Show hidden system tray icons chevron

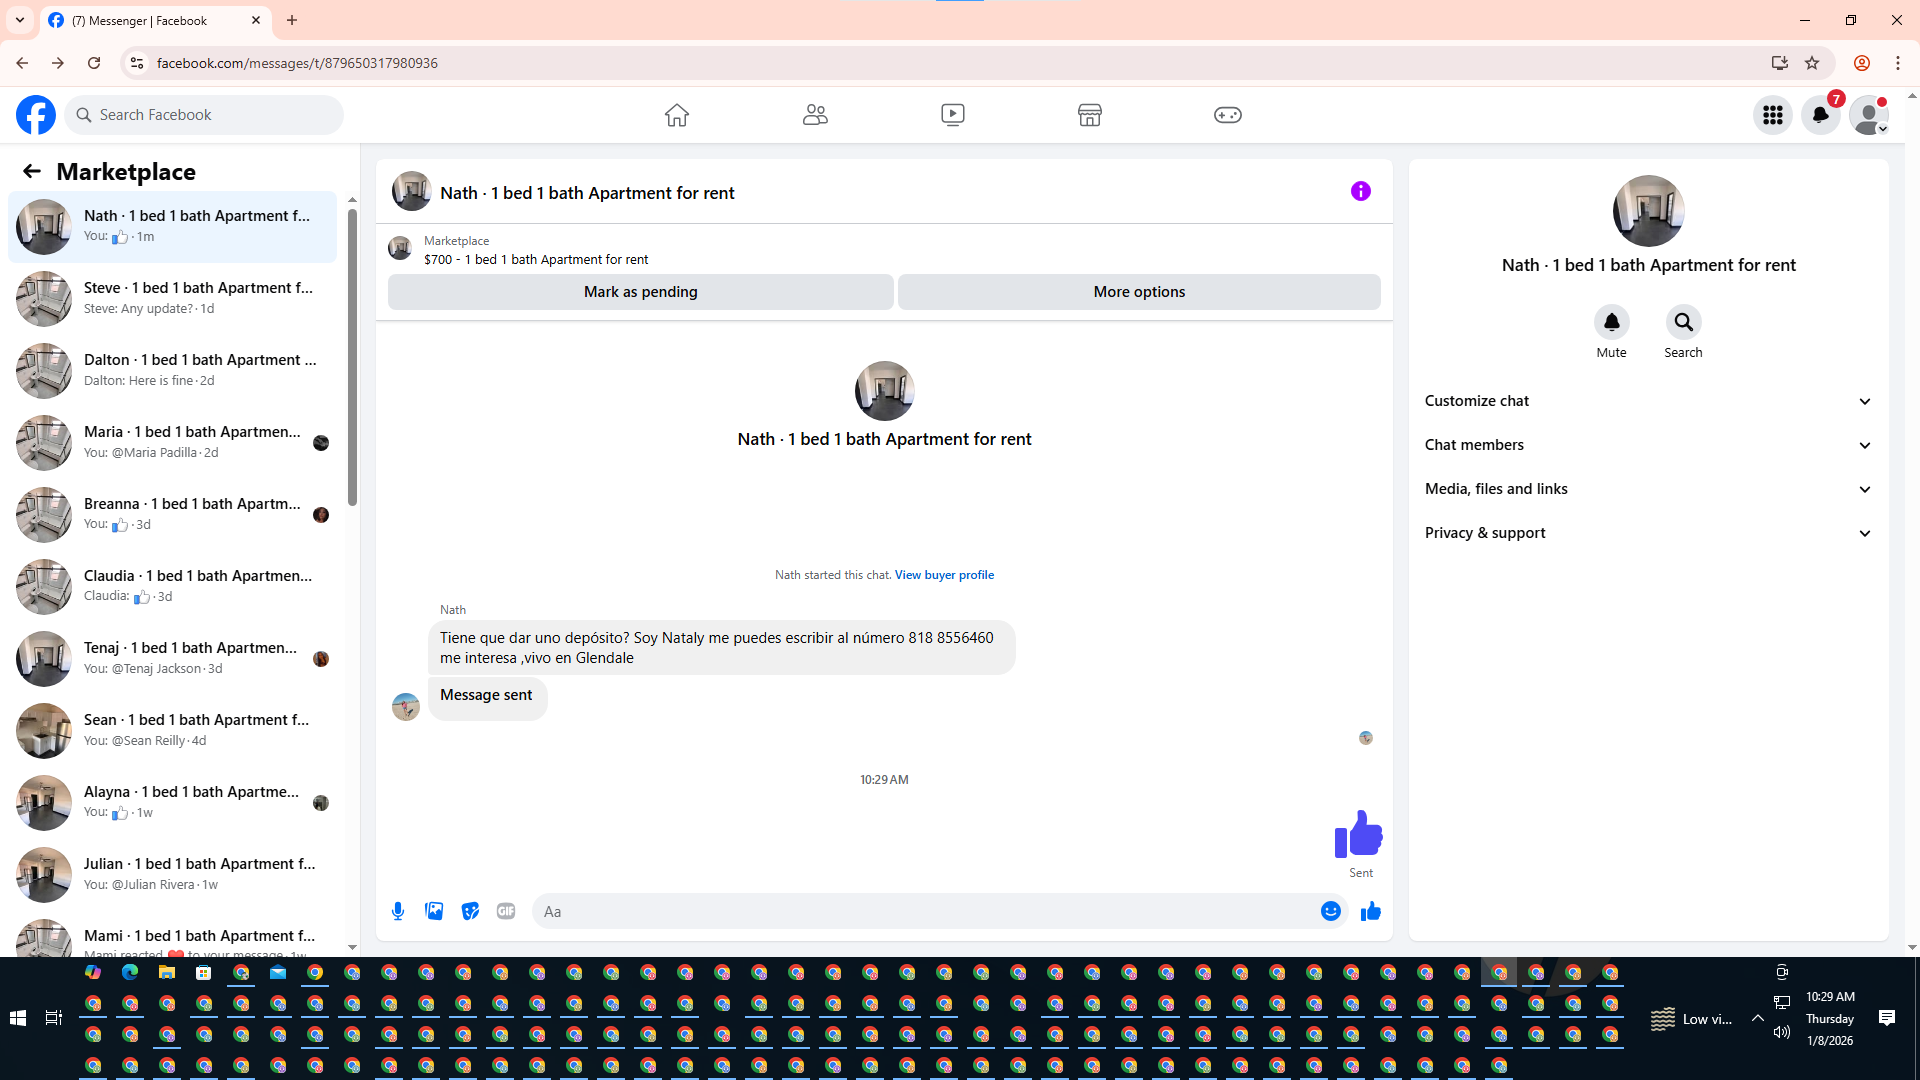pos(1757,1018)
